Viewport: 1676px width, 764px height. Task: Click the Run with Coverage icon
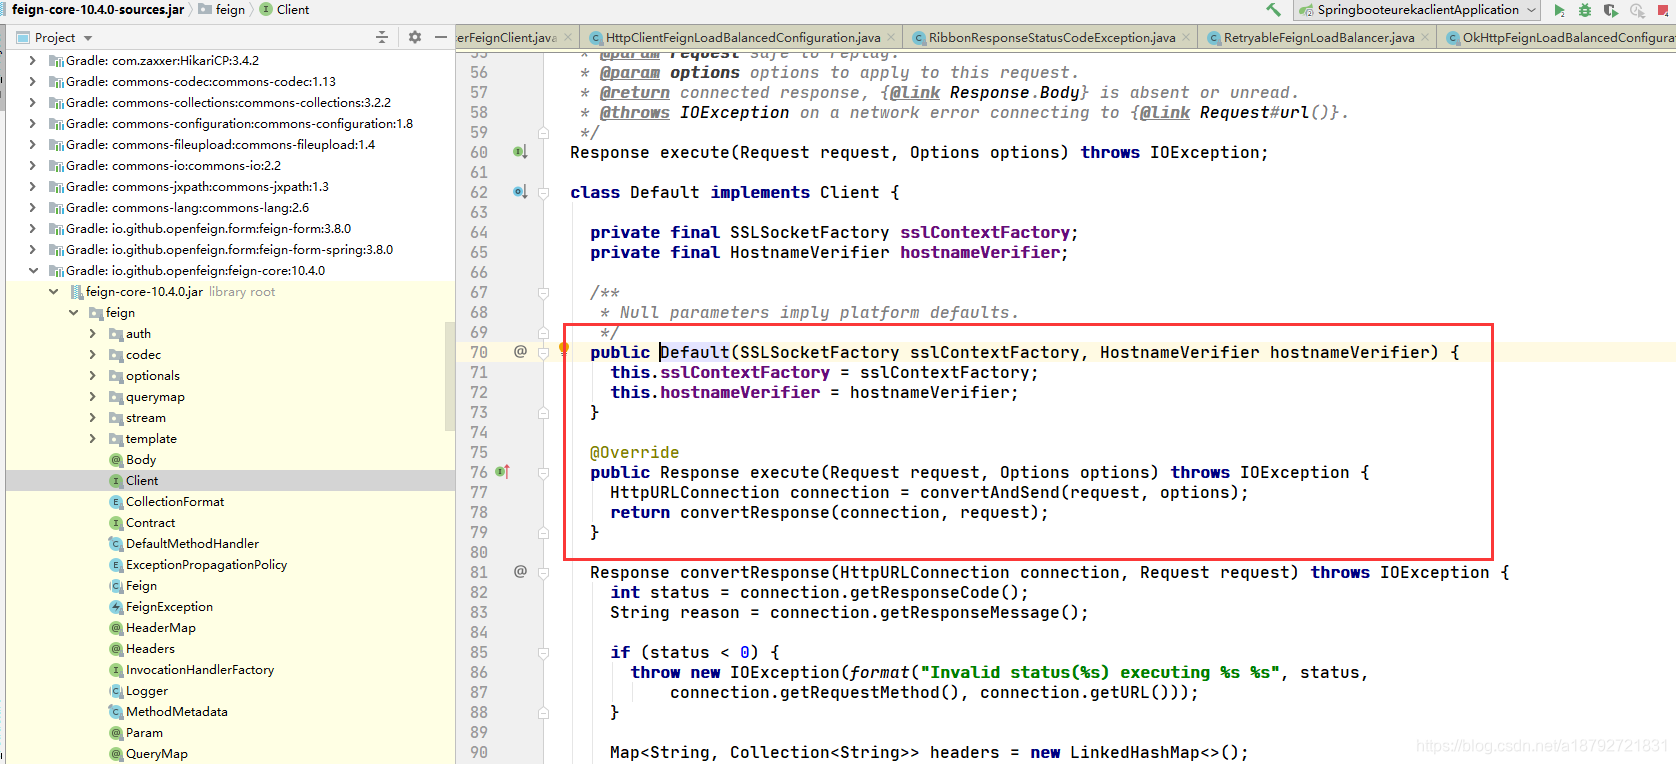[x=1611, y=10]
